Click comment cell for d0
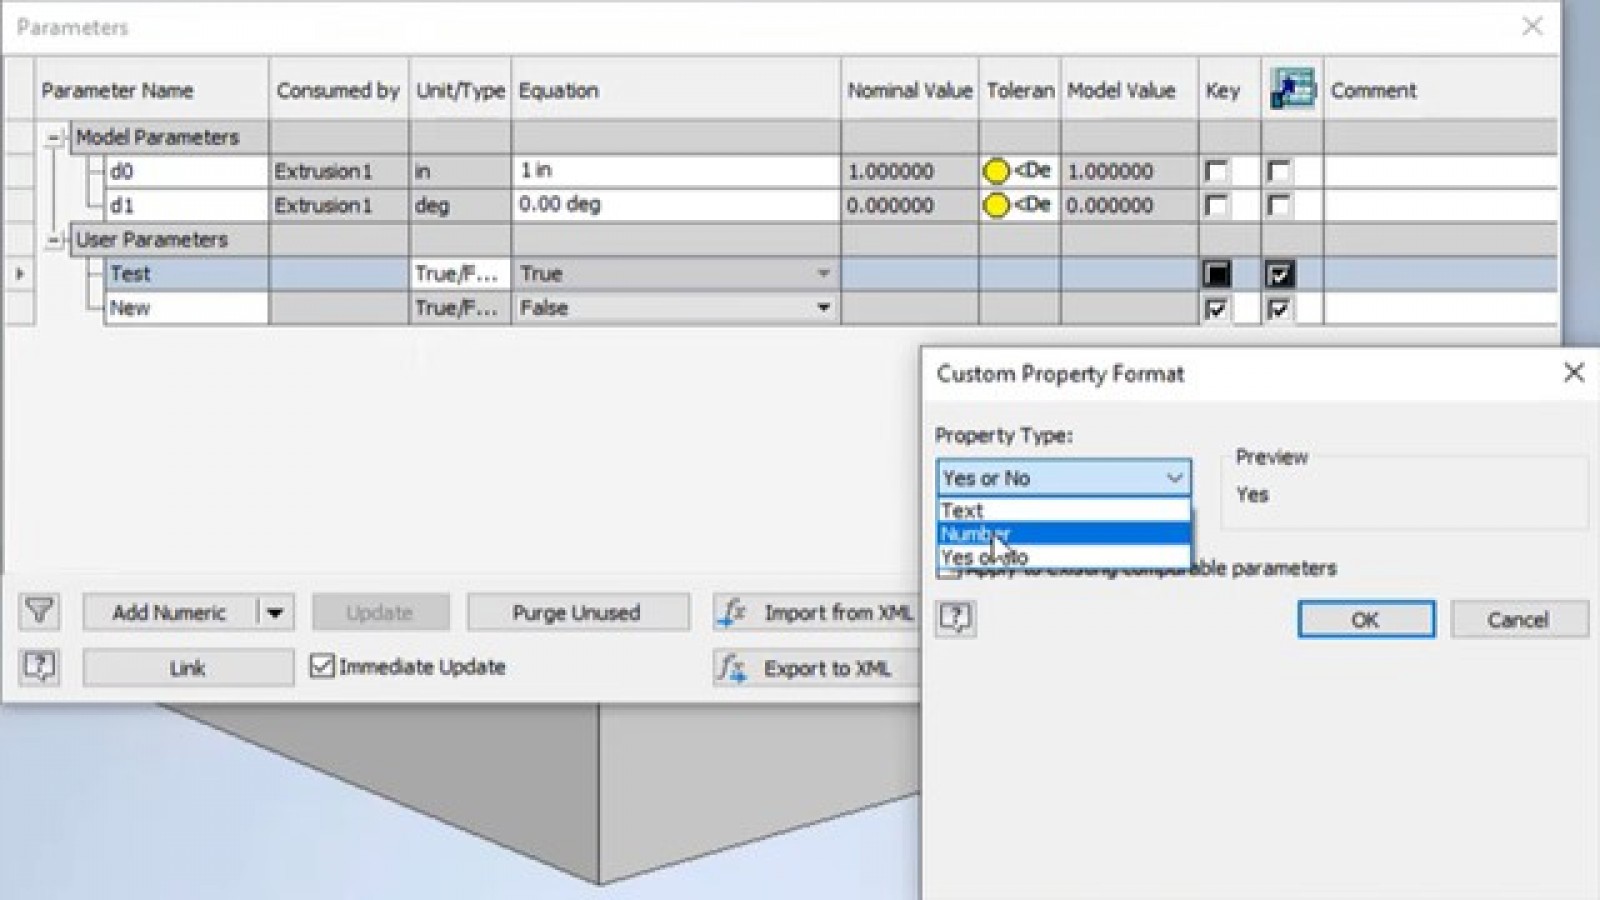1600x900 pixels. coord(1440,171)
